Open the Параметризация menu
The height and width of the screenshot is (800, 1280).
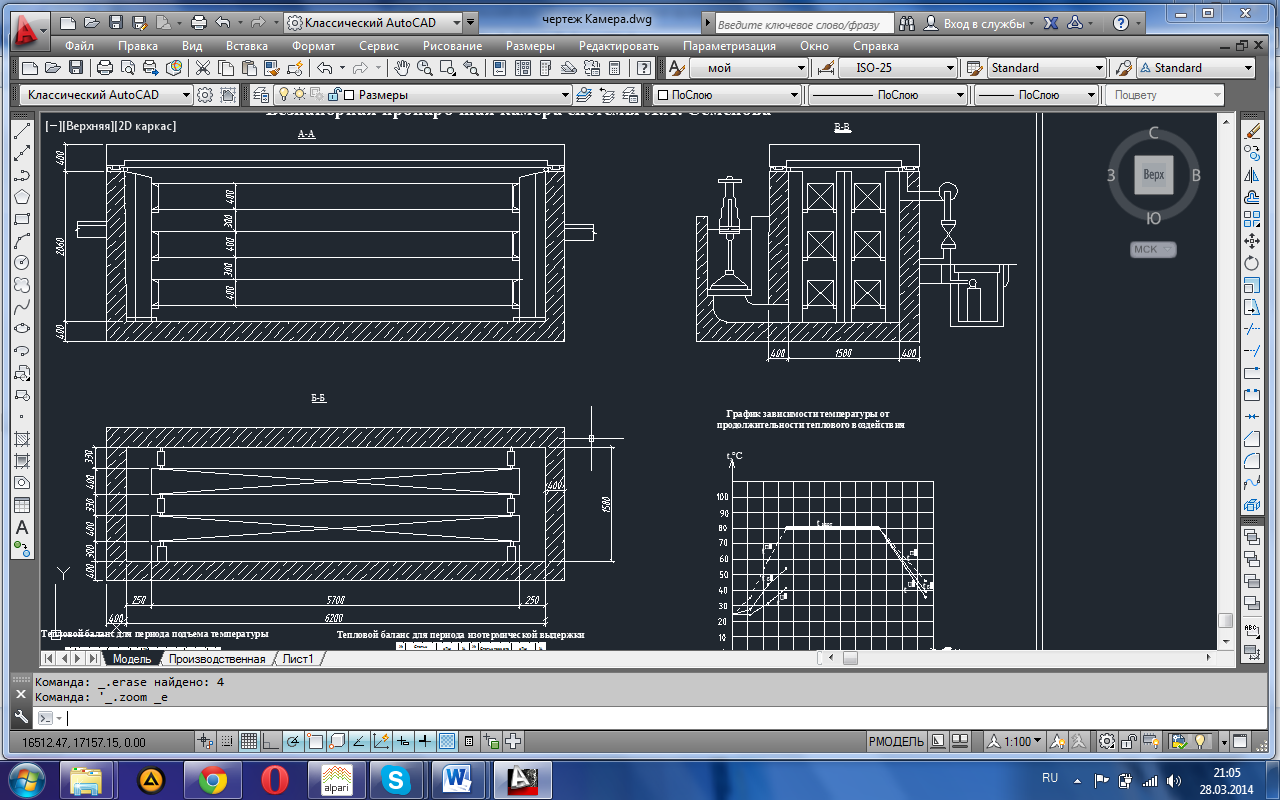[729, 46]
